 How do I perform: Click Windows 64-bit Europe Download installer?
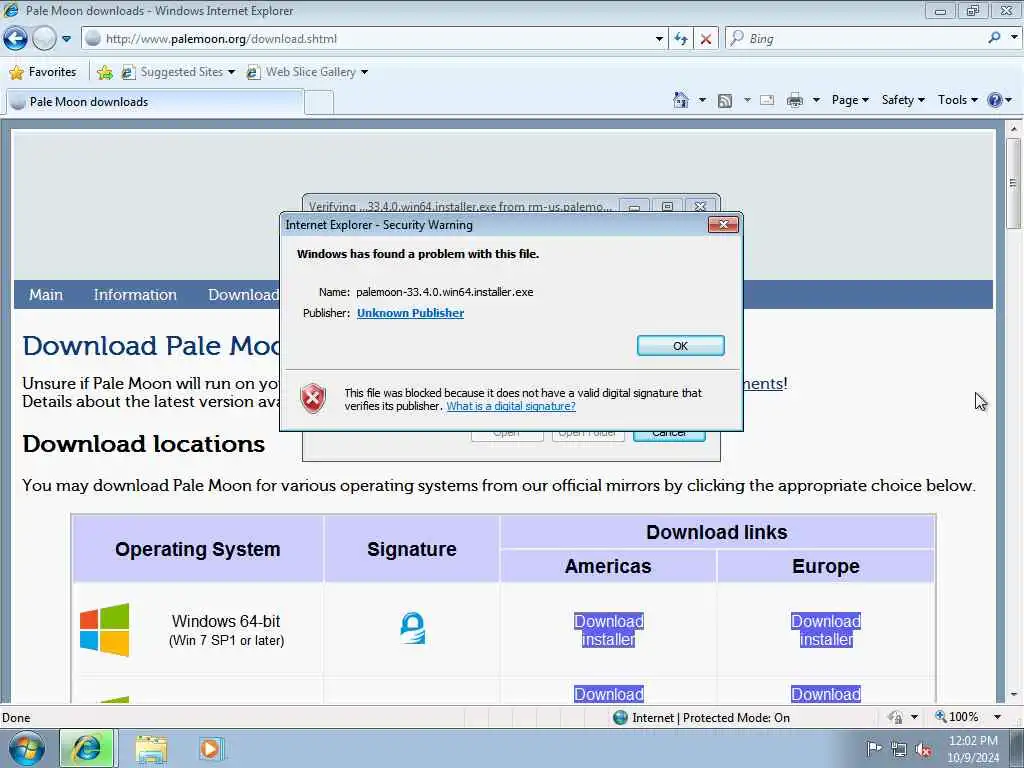pos(825,630)
